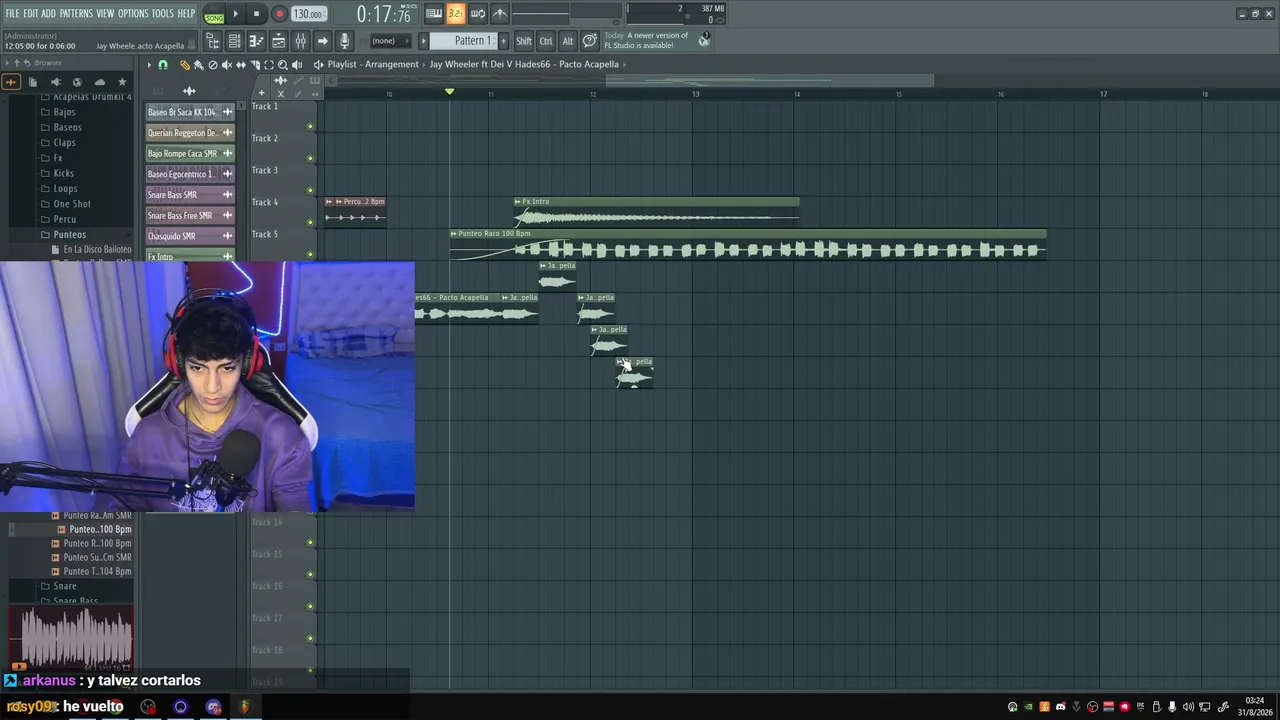Click the microphone recording icon
Viewport: 1280px width, 720px height.
(344, 41)
